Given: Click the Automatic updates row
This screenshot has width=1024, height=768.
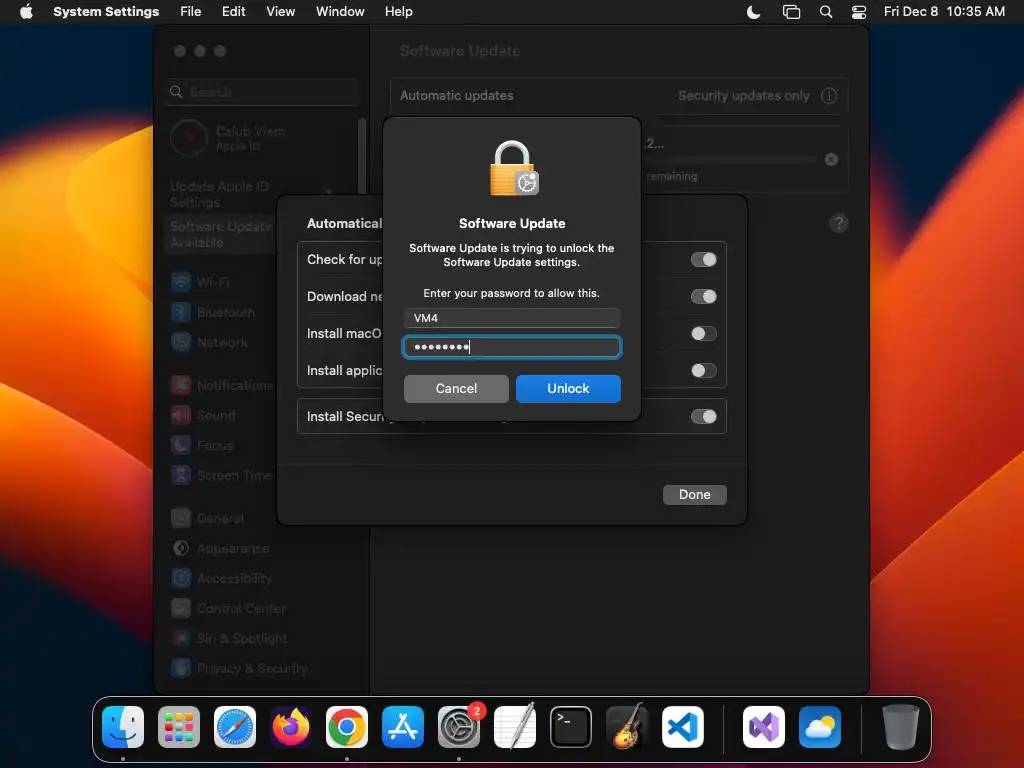Looking at the screenshot, I should 619,96.
